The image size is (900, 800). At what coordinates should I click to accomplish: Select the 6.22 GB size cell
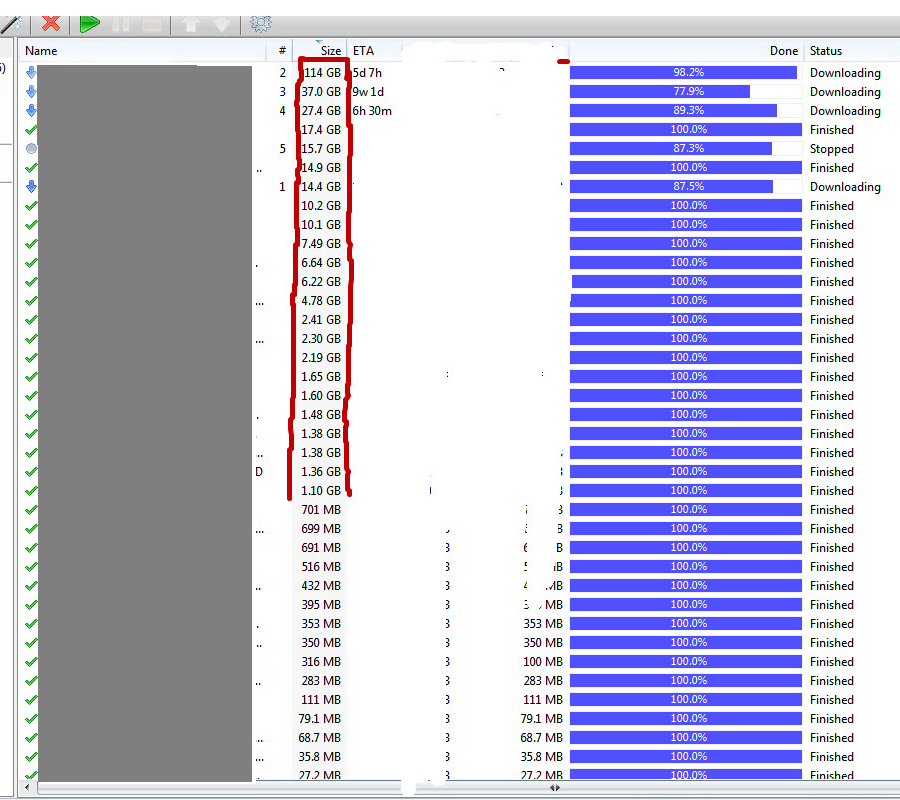321,282
